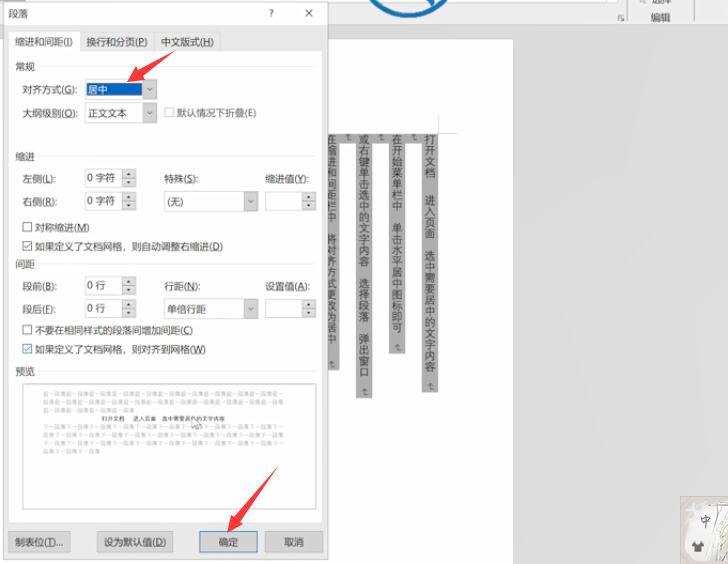Open the dialog help question mark
This screenshot has height=564, width=728.
point(271,13)
